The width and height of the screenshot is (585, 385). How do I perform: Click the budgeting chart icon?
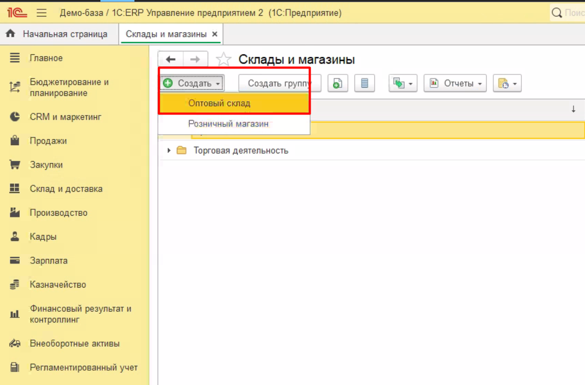coord(15,87)
